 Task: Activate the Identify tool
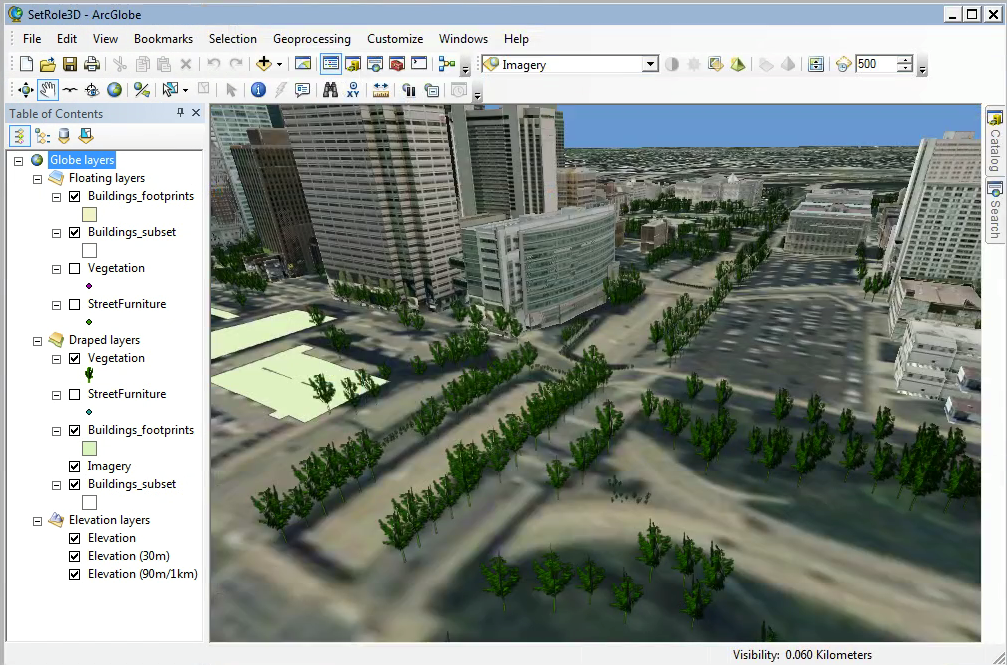[x=258, y=89]
